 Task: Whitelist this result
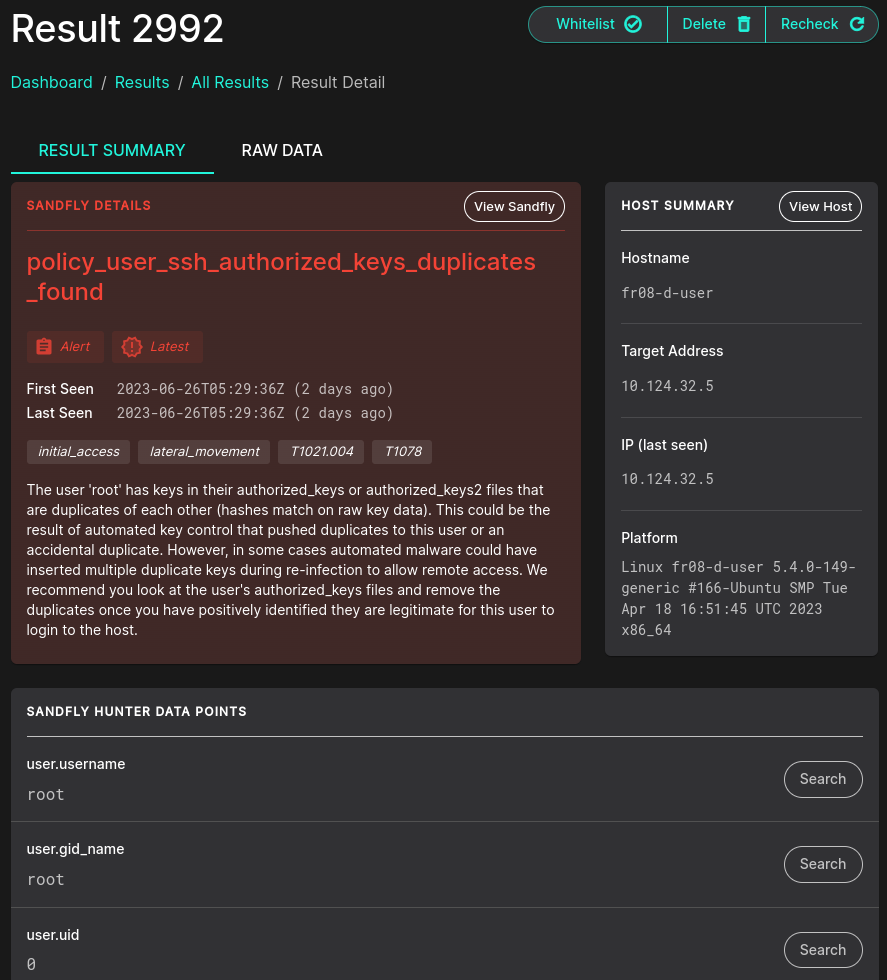click(x=598, y=24)
